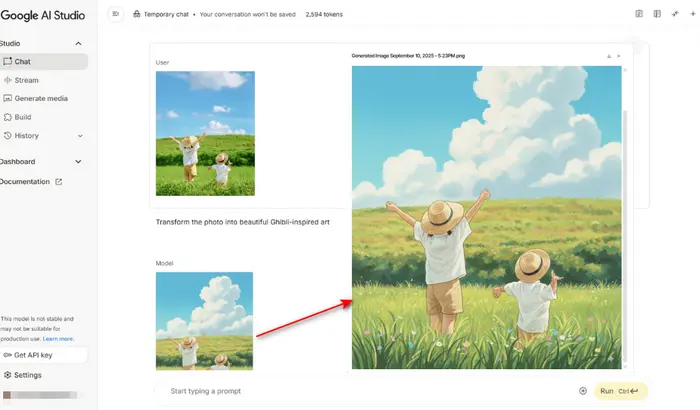Expand the History submenu chevron
The image size is (700, 410).
(x=80, y=136)
